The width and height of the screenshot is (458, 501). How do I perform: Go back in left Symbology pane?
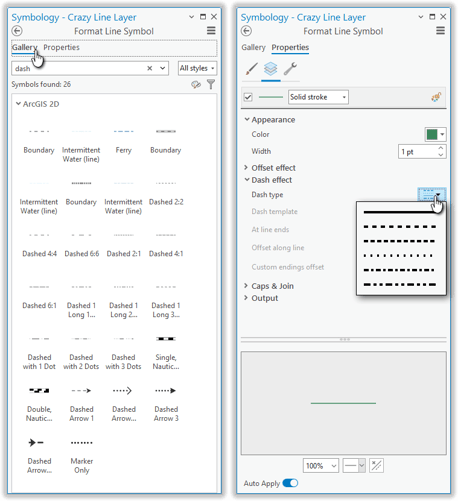17,31
